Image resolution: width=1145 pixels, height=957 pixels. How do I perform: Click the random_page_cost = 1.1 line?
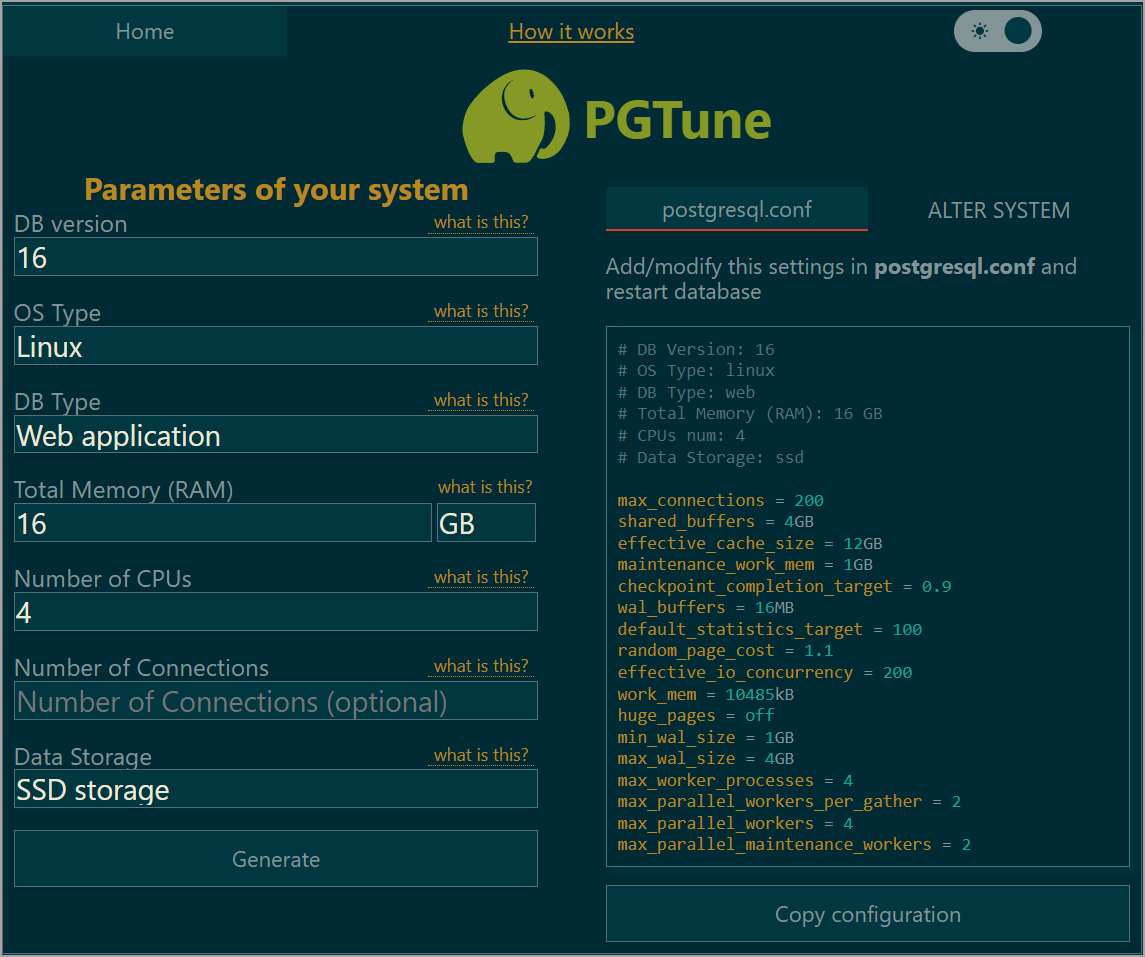[725, 650]
